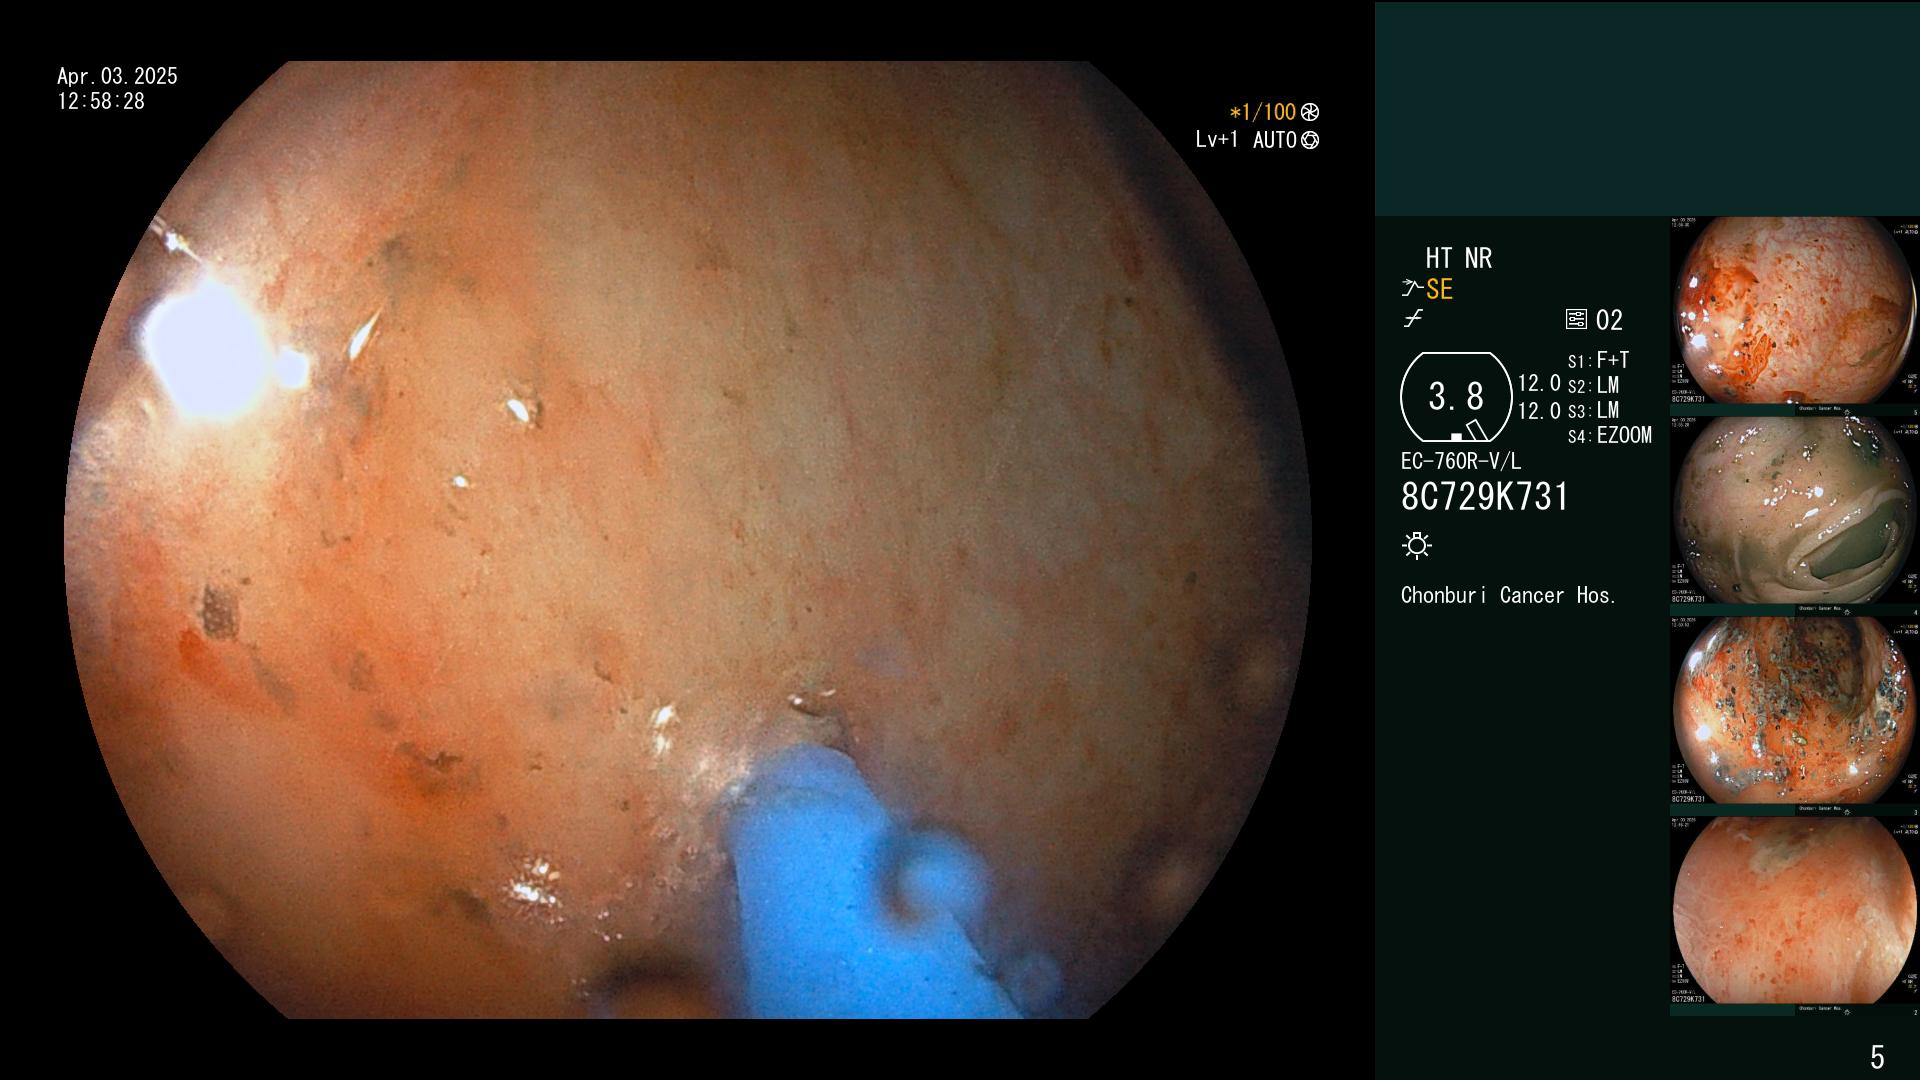Click the *1/100 shutter speed value
Viewport: 1920px width, 1080px height.
[1262, 113]
